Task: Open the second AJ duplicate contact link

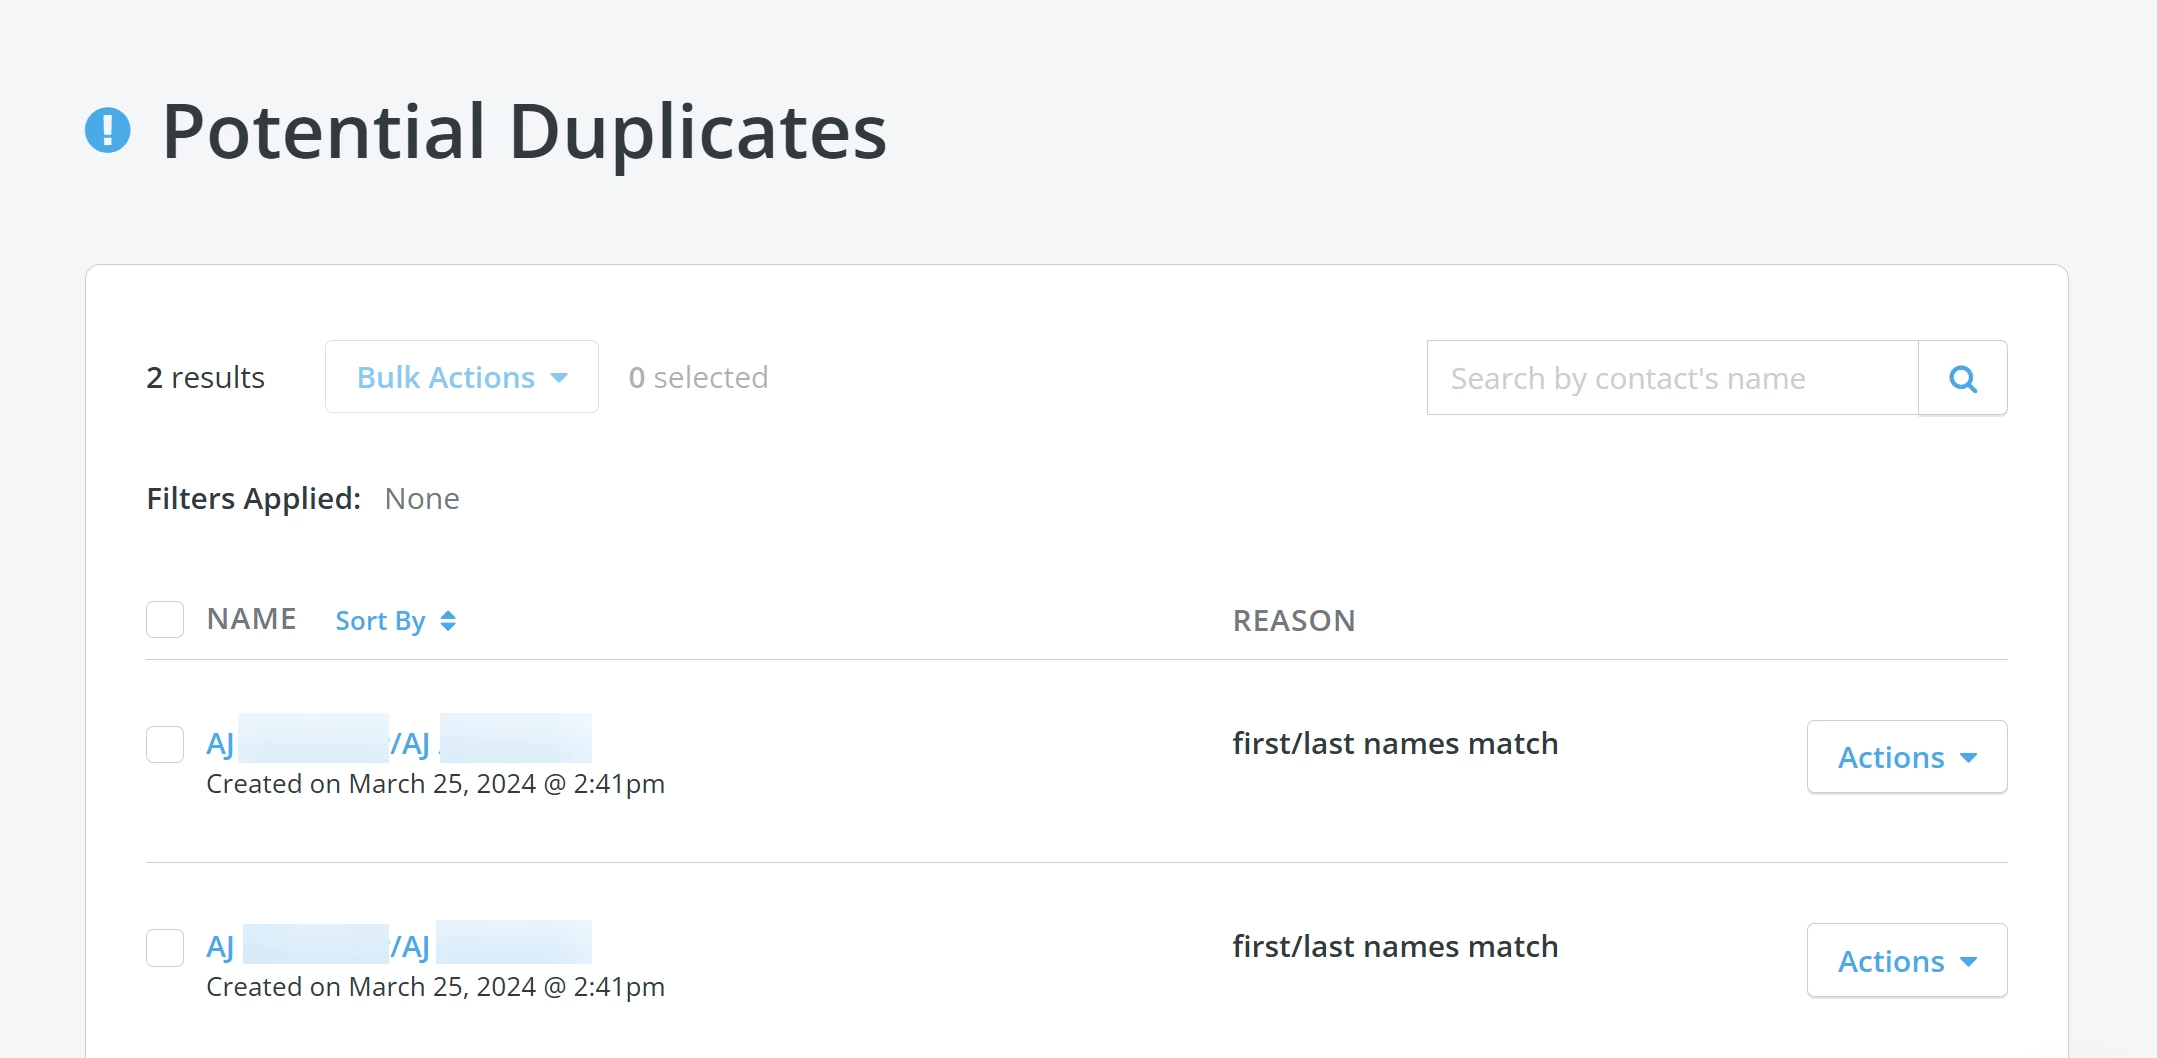Action: pyautogui.click(x=398, y=944)
